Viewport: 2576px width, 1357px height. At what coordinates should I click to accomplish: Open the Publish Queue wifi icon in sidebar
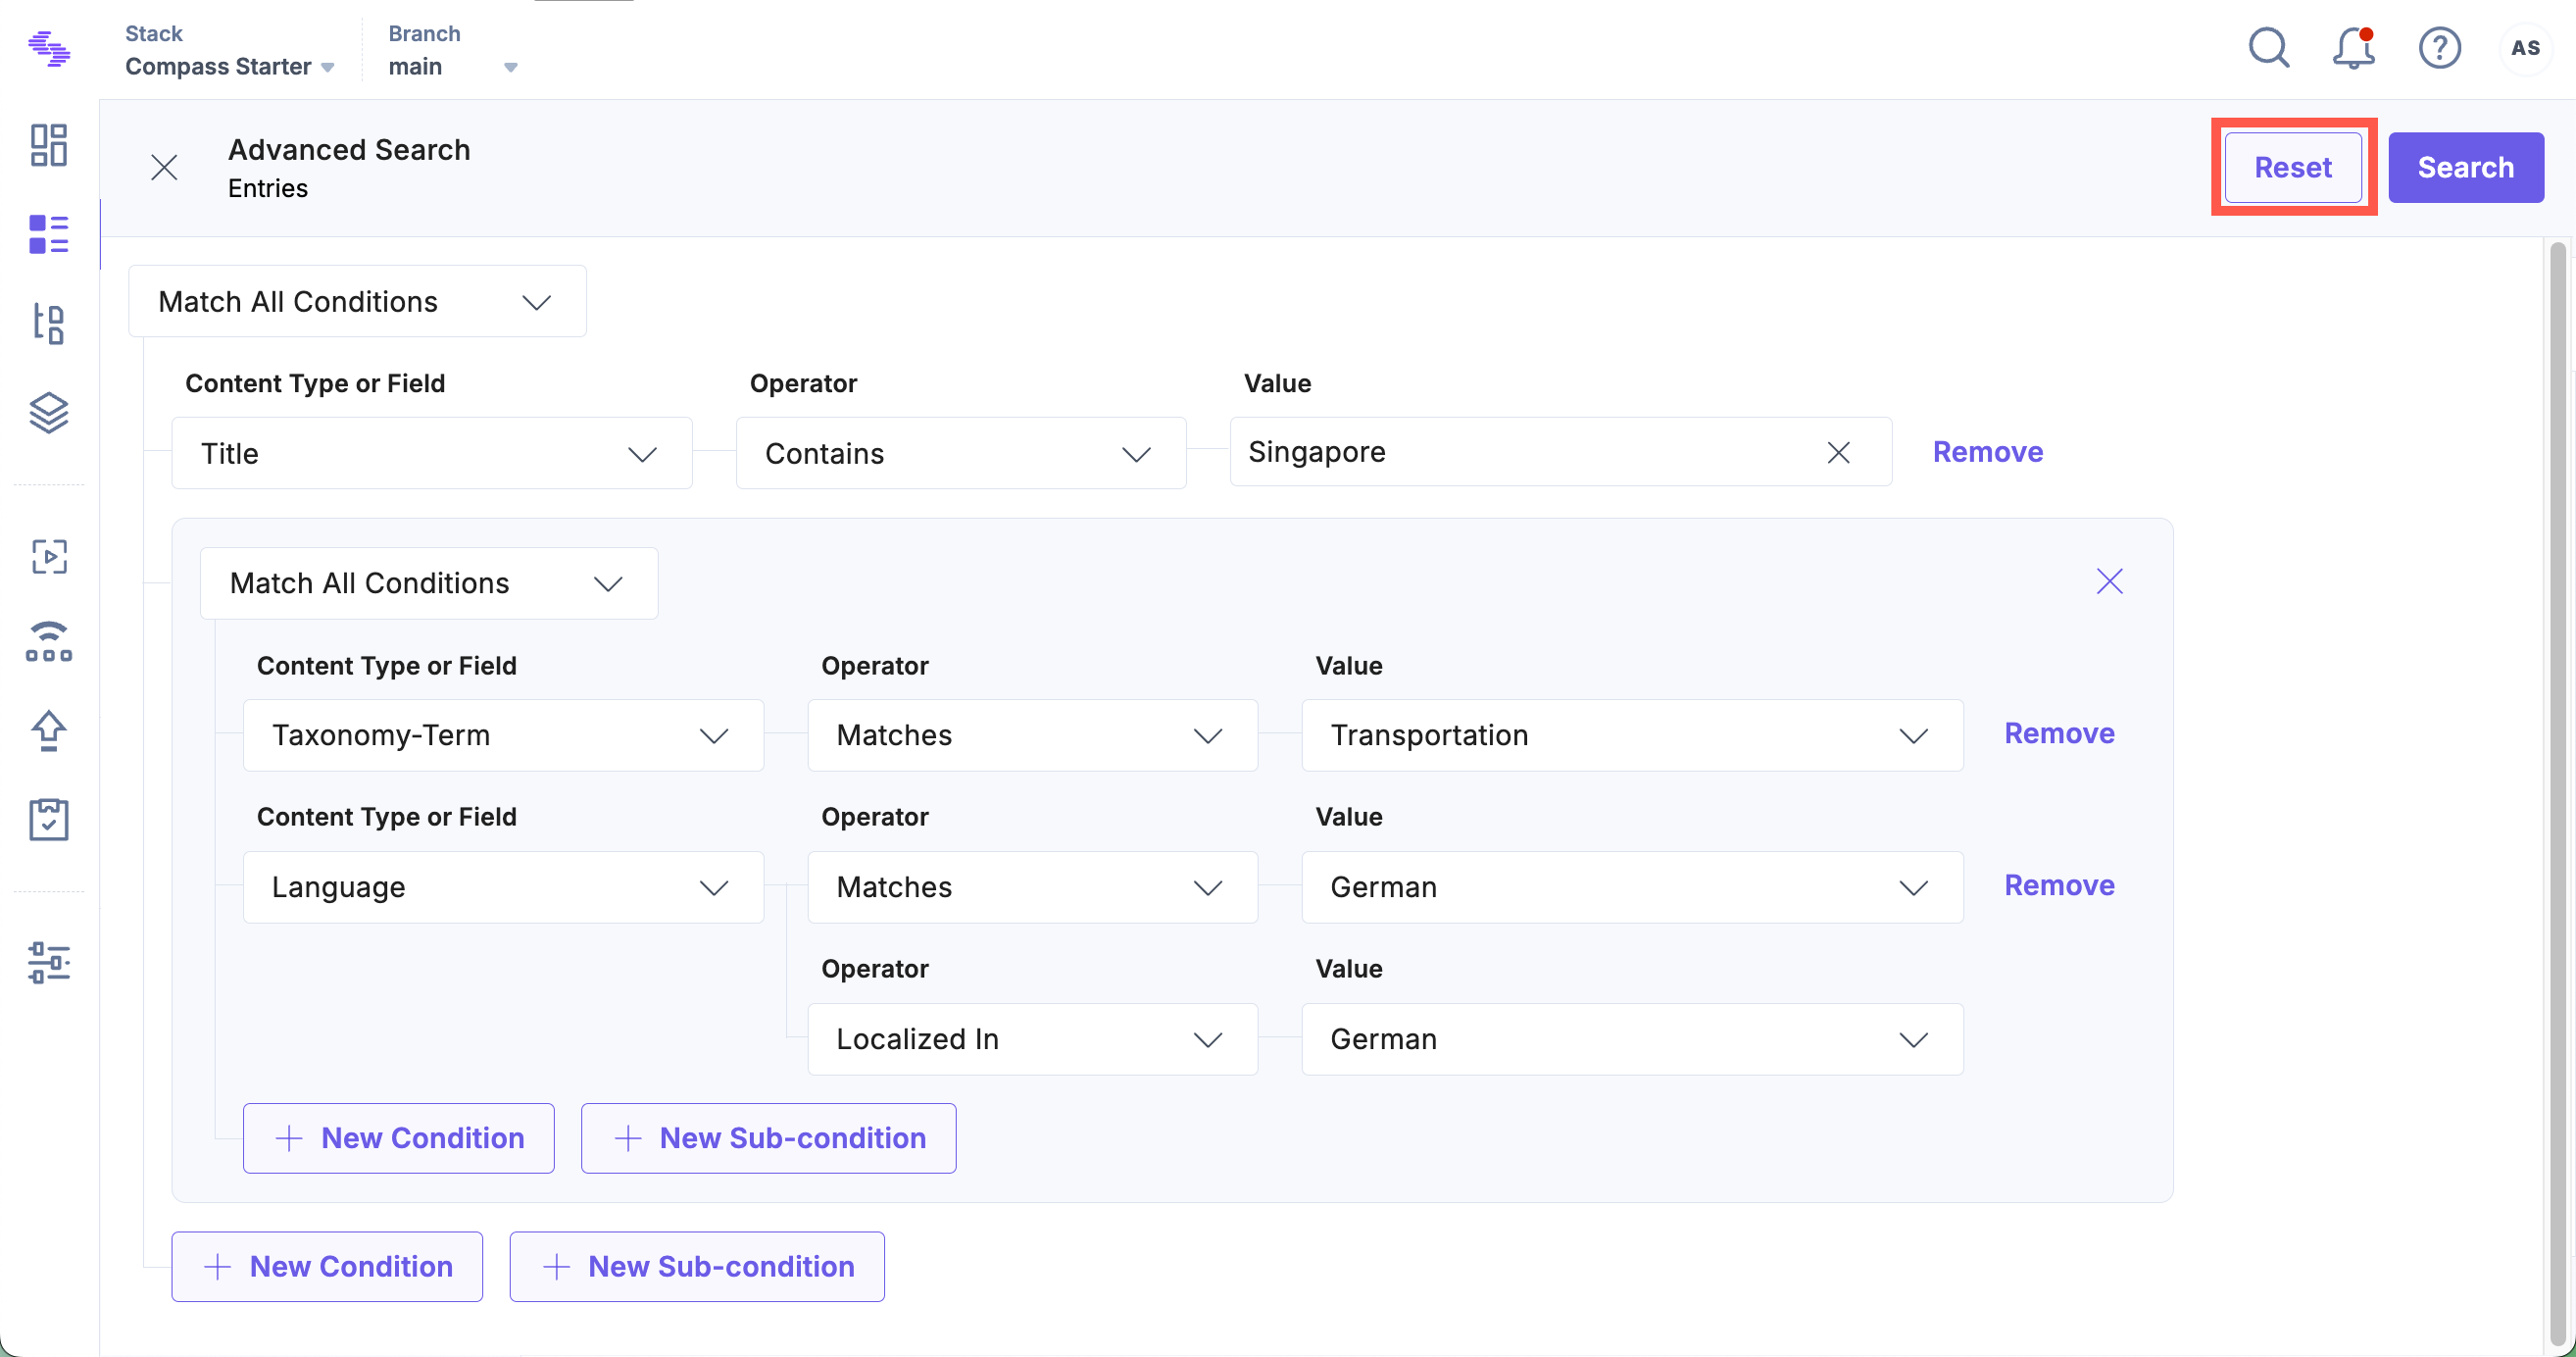[x=49, y=642]
